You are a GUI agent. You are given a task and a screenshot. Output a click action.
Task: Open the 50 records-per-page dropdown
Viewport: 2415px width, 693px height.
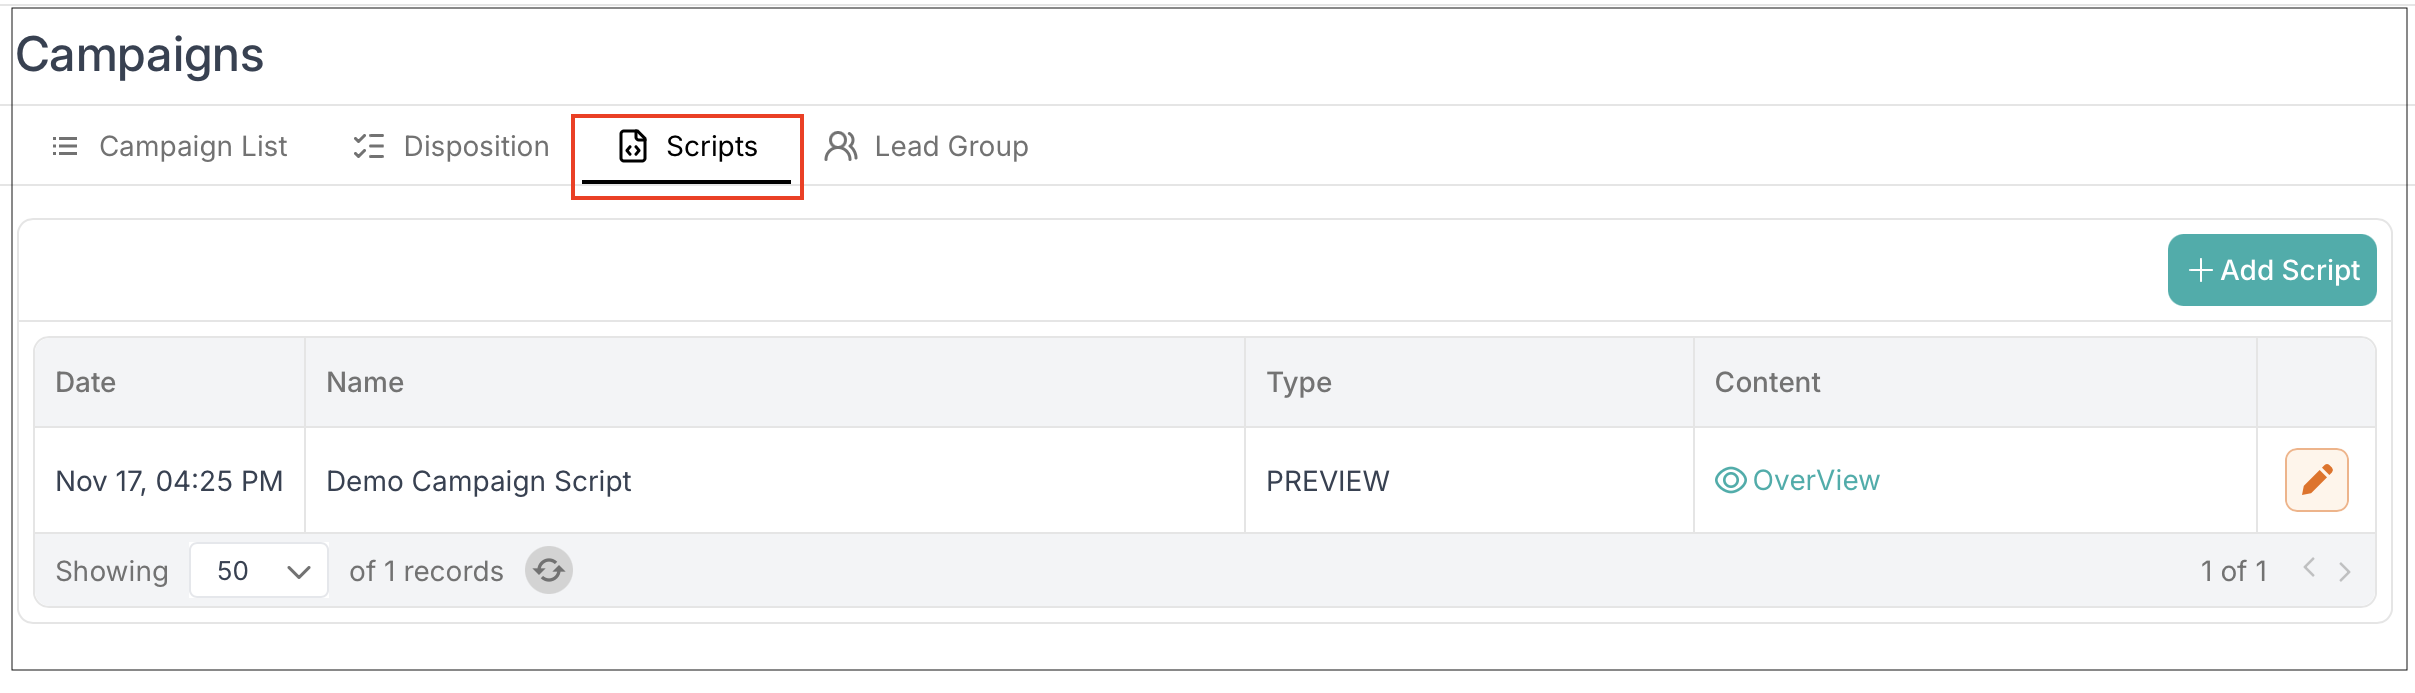point(259,571)
